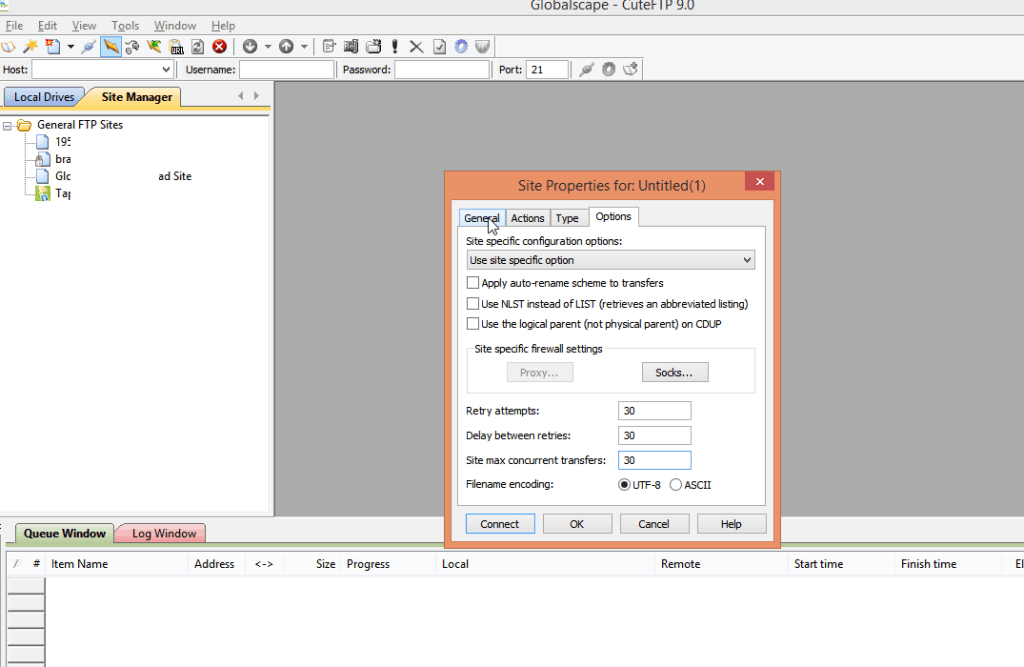This screenshot has width=1024, height=667.
Task: Click the exclamation mark toolbar icon
Action: (395, 46)
